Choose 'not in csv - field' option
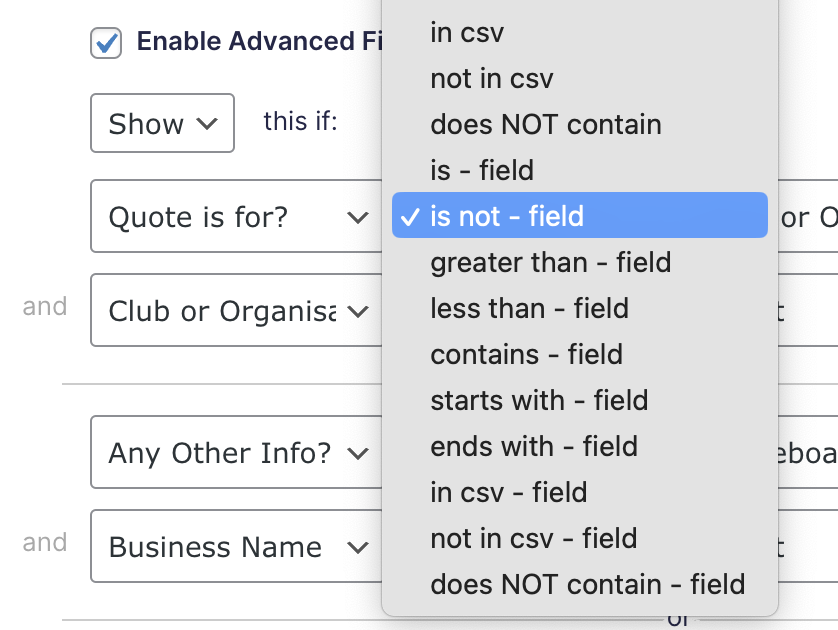 (533, 539)
